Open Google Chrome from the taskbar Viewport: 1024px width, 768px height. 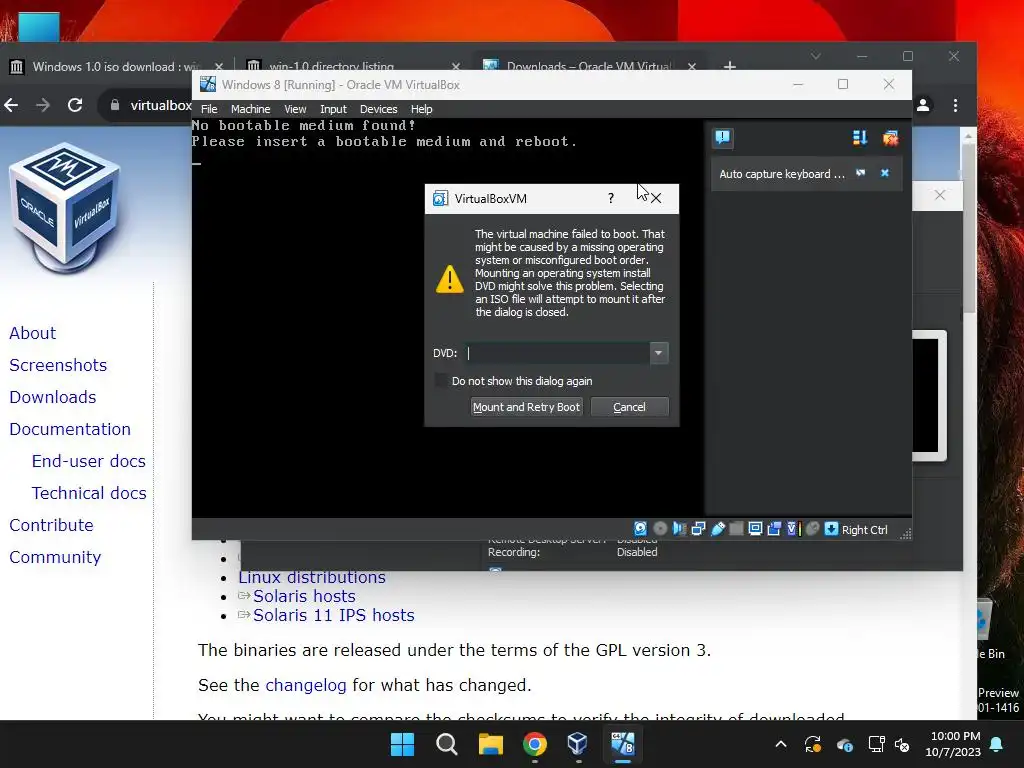534,744
